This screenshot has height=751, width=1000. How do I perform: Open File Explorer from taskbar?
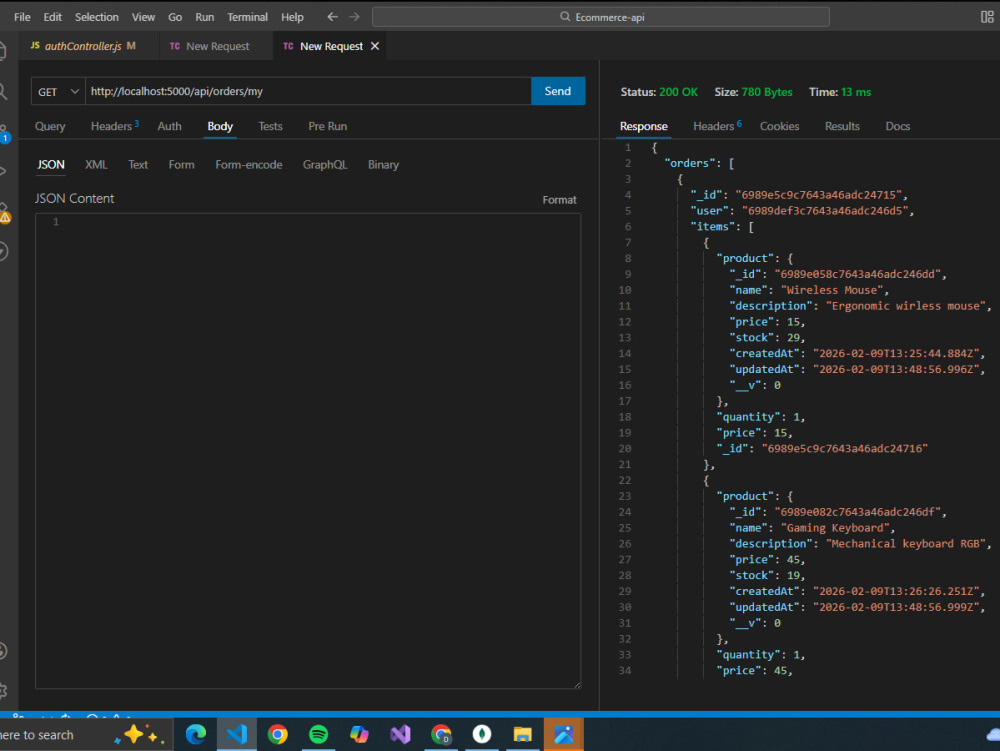(522, 734)
